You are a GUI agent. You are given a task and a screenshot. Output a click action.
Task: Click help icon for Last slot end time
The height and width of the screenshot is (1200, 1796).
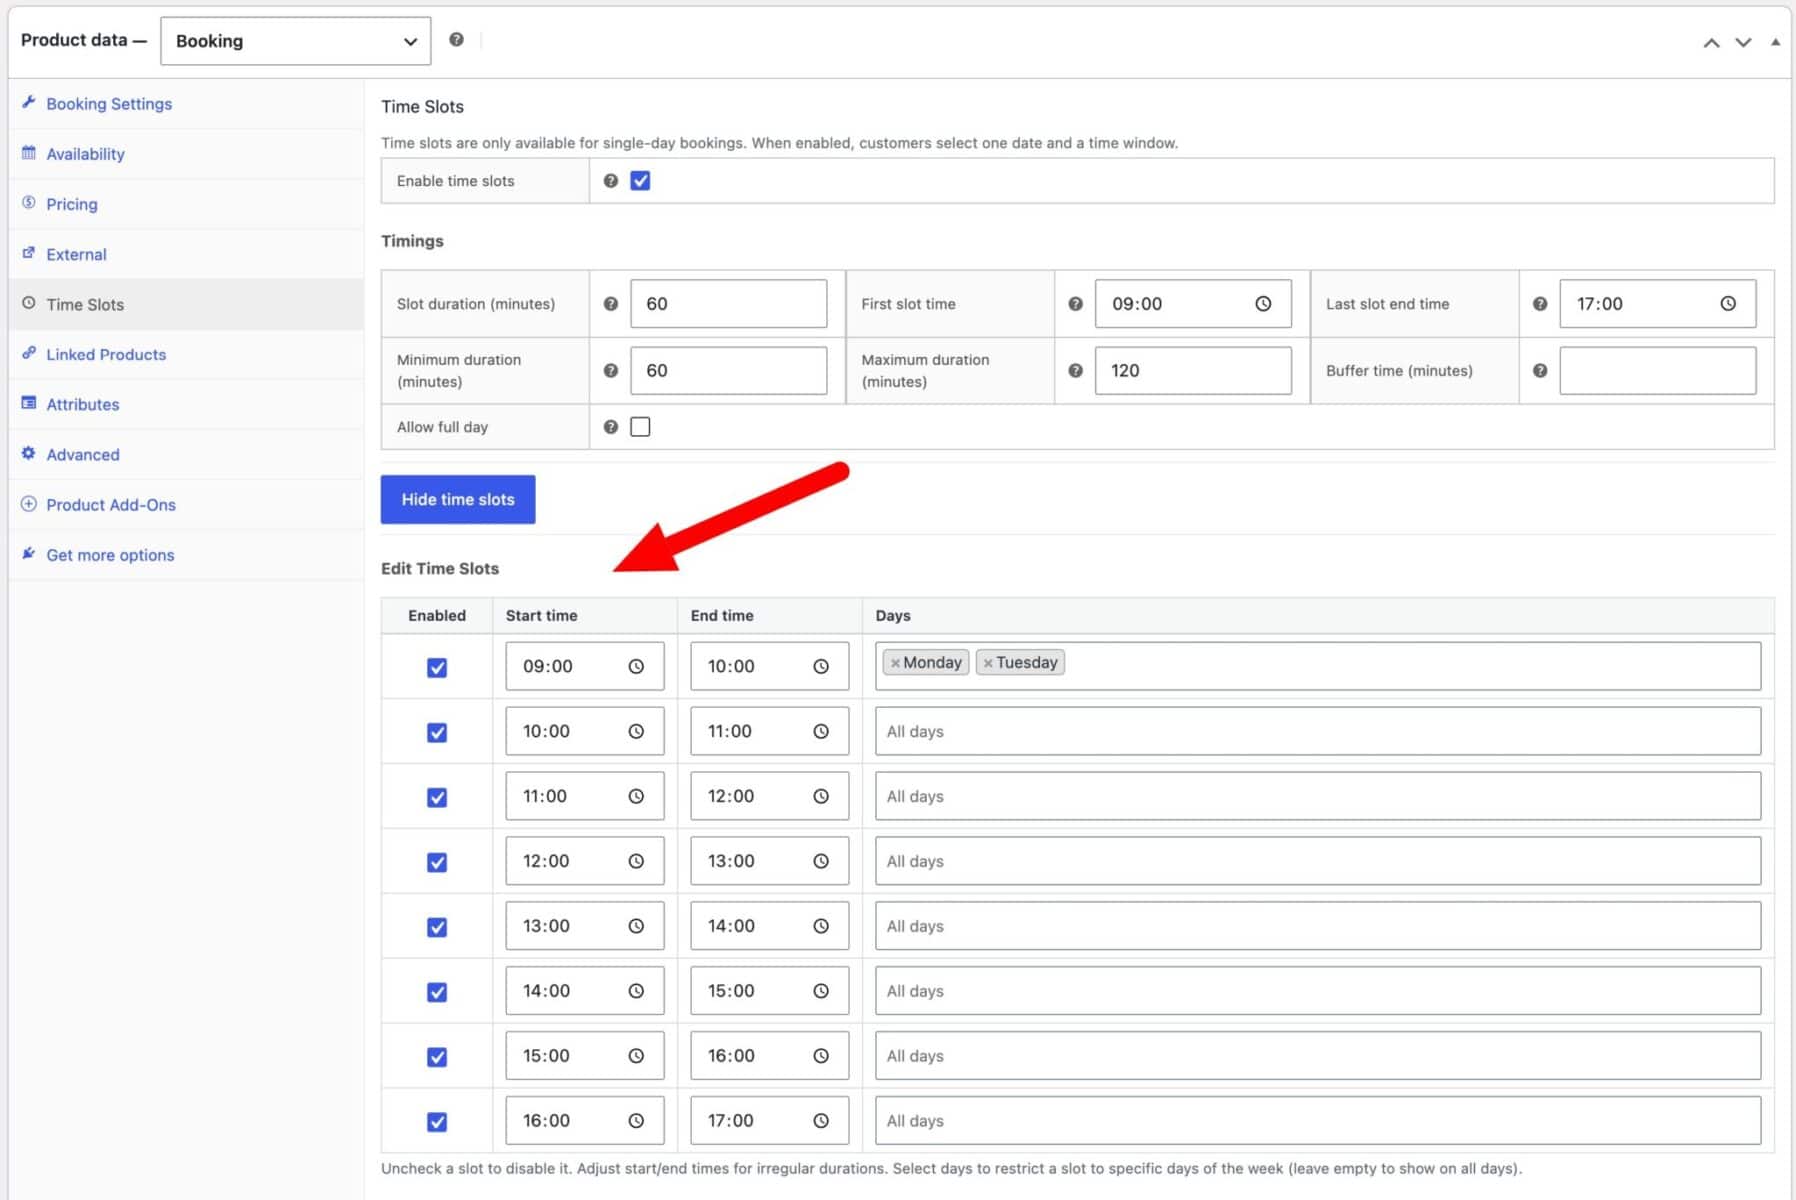[1540, 304]
